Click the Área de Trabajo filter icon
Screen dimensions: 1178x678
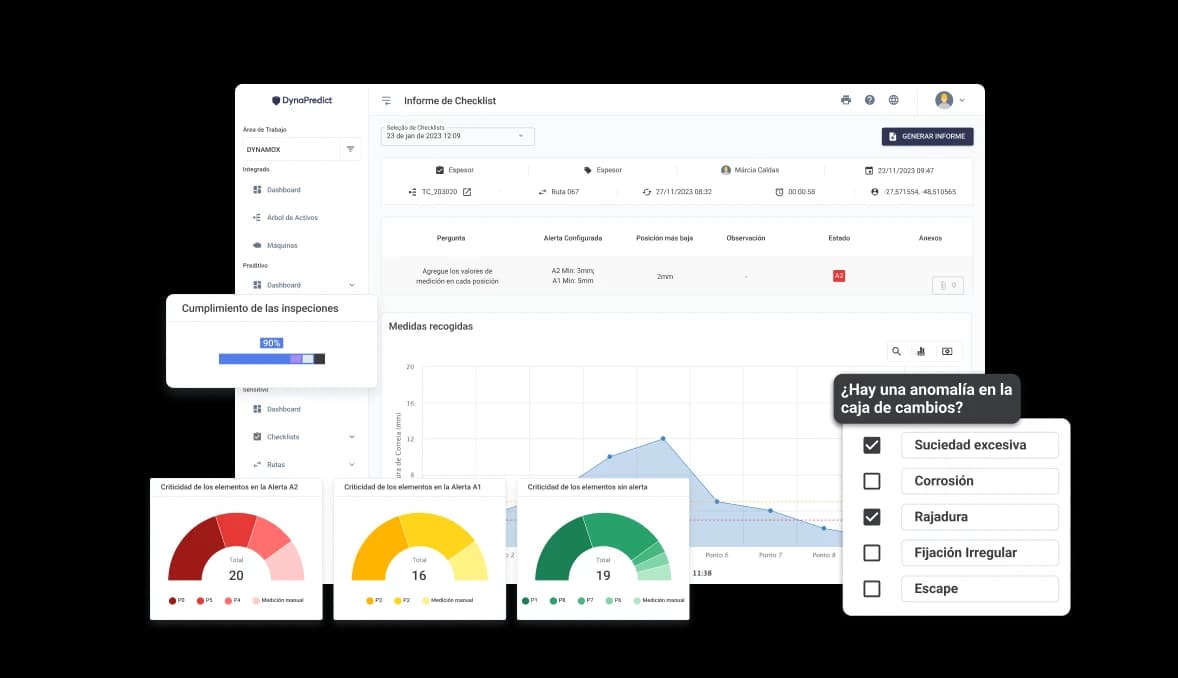pos(350,149)
